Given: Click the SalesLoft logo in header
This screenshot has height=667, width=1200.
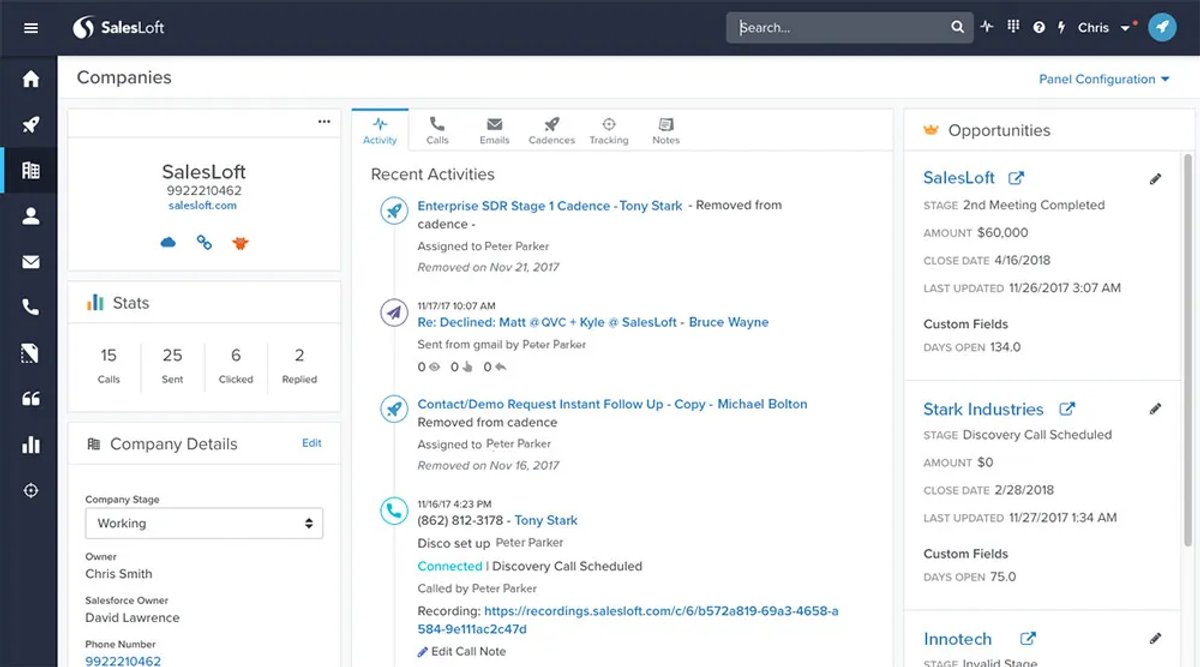Looking at the screenshot, I should [x=119, y=28].
